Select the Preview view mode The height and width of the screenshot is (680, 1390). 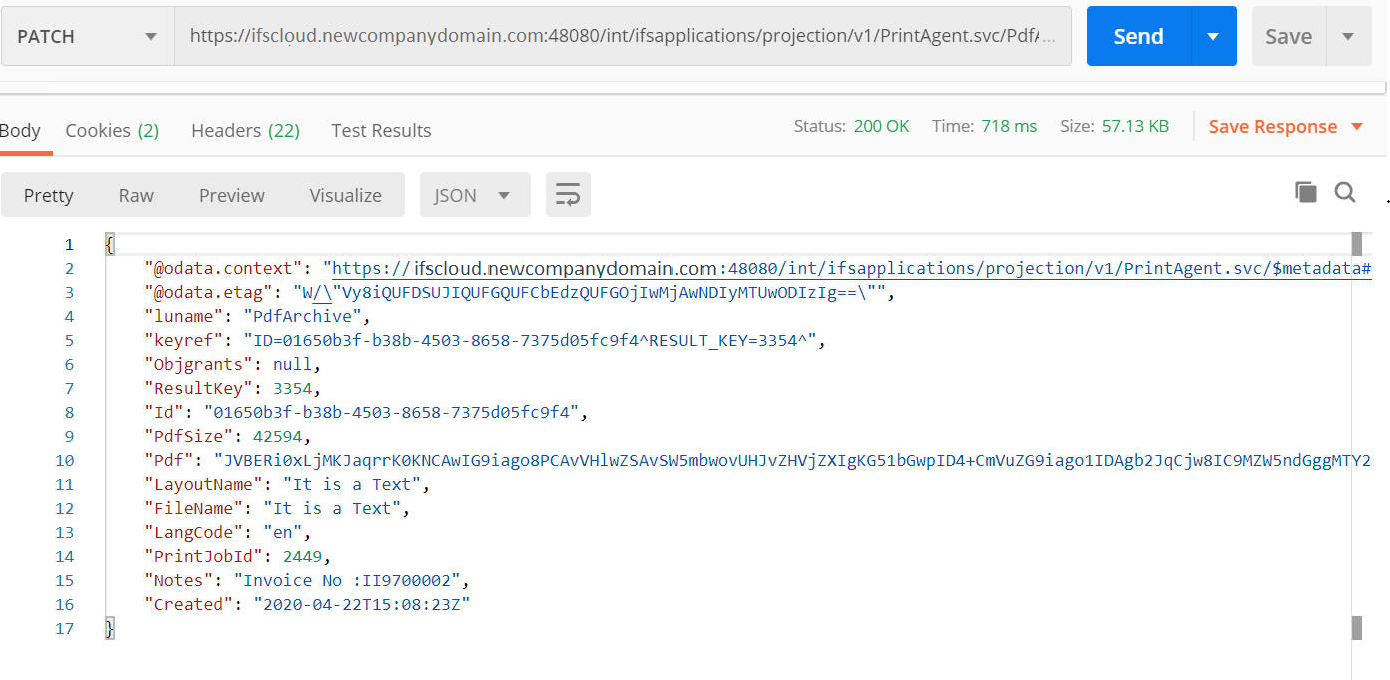[x=231, y=195]
